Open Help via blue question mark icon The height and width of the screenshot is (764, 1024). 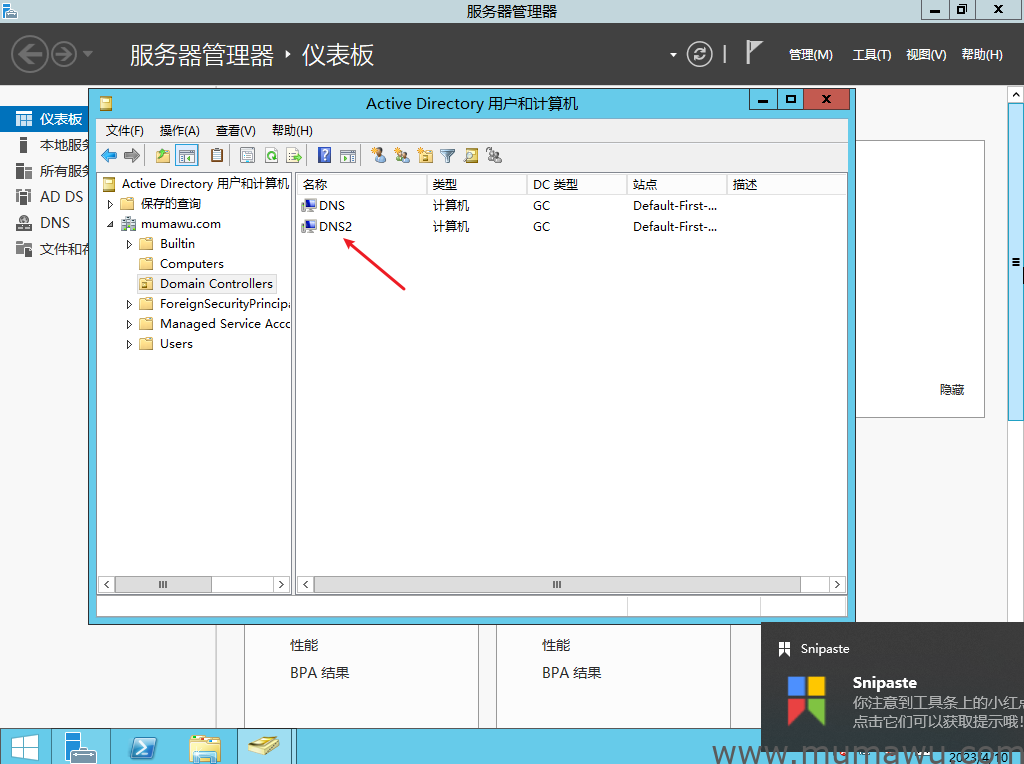coord(324,155)
